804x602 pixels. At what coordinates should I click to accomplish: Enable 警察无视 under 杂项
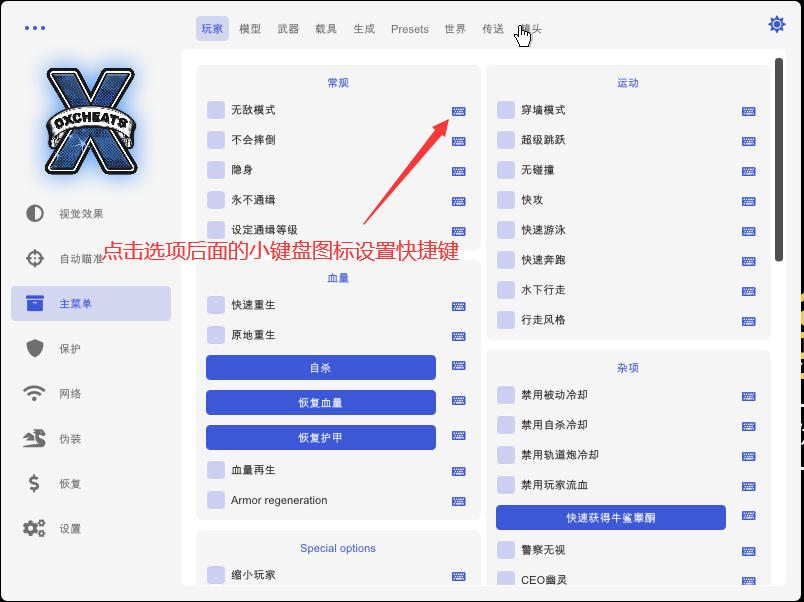[x=505, y=548]
